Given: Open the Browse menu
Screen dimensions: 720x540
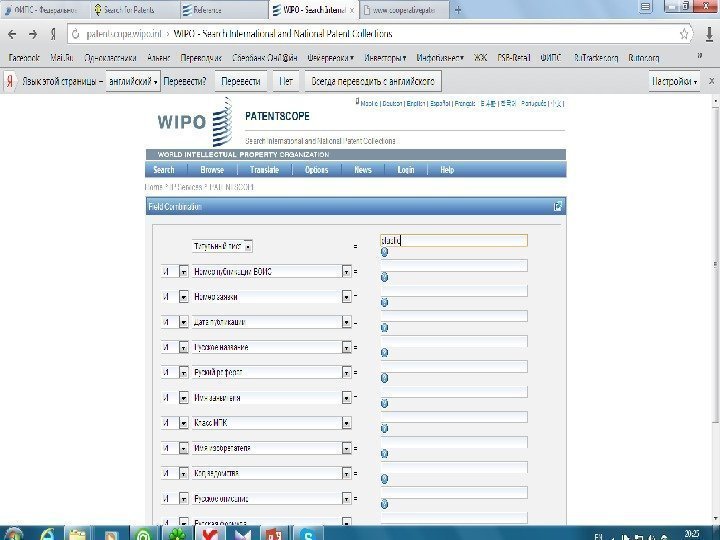Looking at the screenshot, I should tap(212, 169).
